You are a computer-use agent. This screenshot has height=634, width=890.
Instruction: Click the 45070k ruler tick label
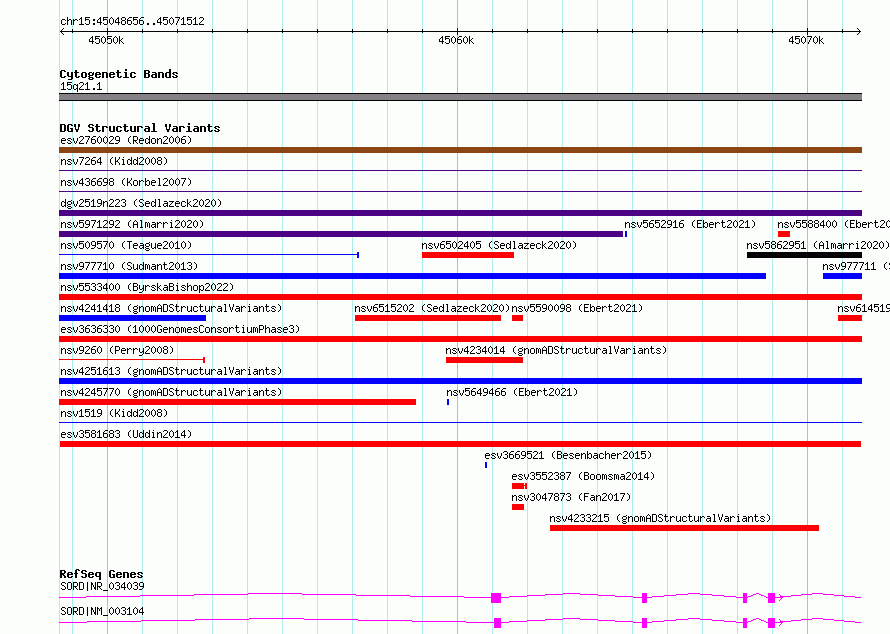pyautogui.click(x=806, y=40)
